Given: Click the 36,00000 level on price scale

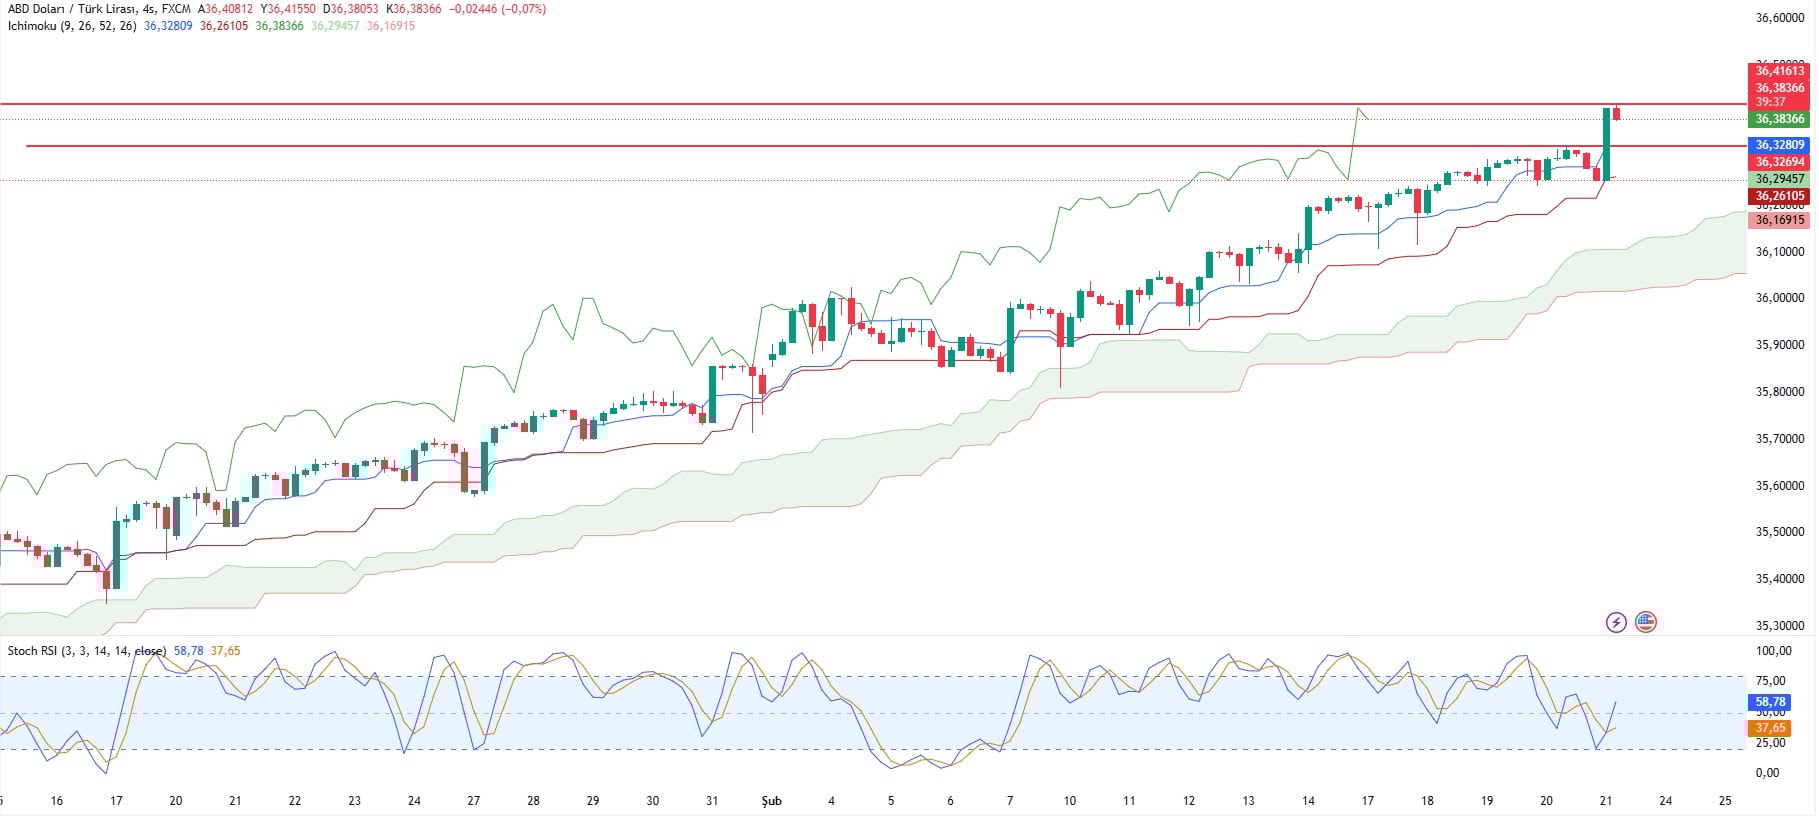Looking at the screenshot, I should (1780, 298).
